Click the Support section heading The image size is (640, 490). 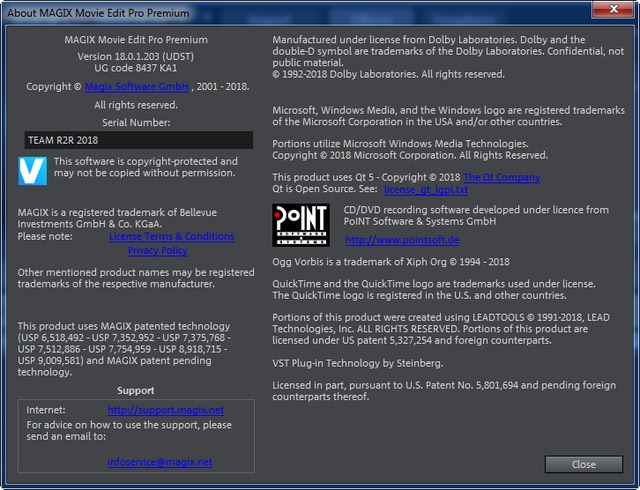point(135,390)
